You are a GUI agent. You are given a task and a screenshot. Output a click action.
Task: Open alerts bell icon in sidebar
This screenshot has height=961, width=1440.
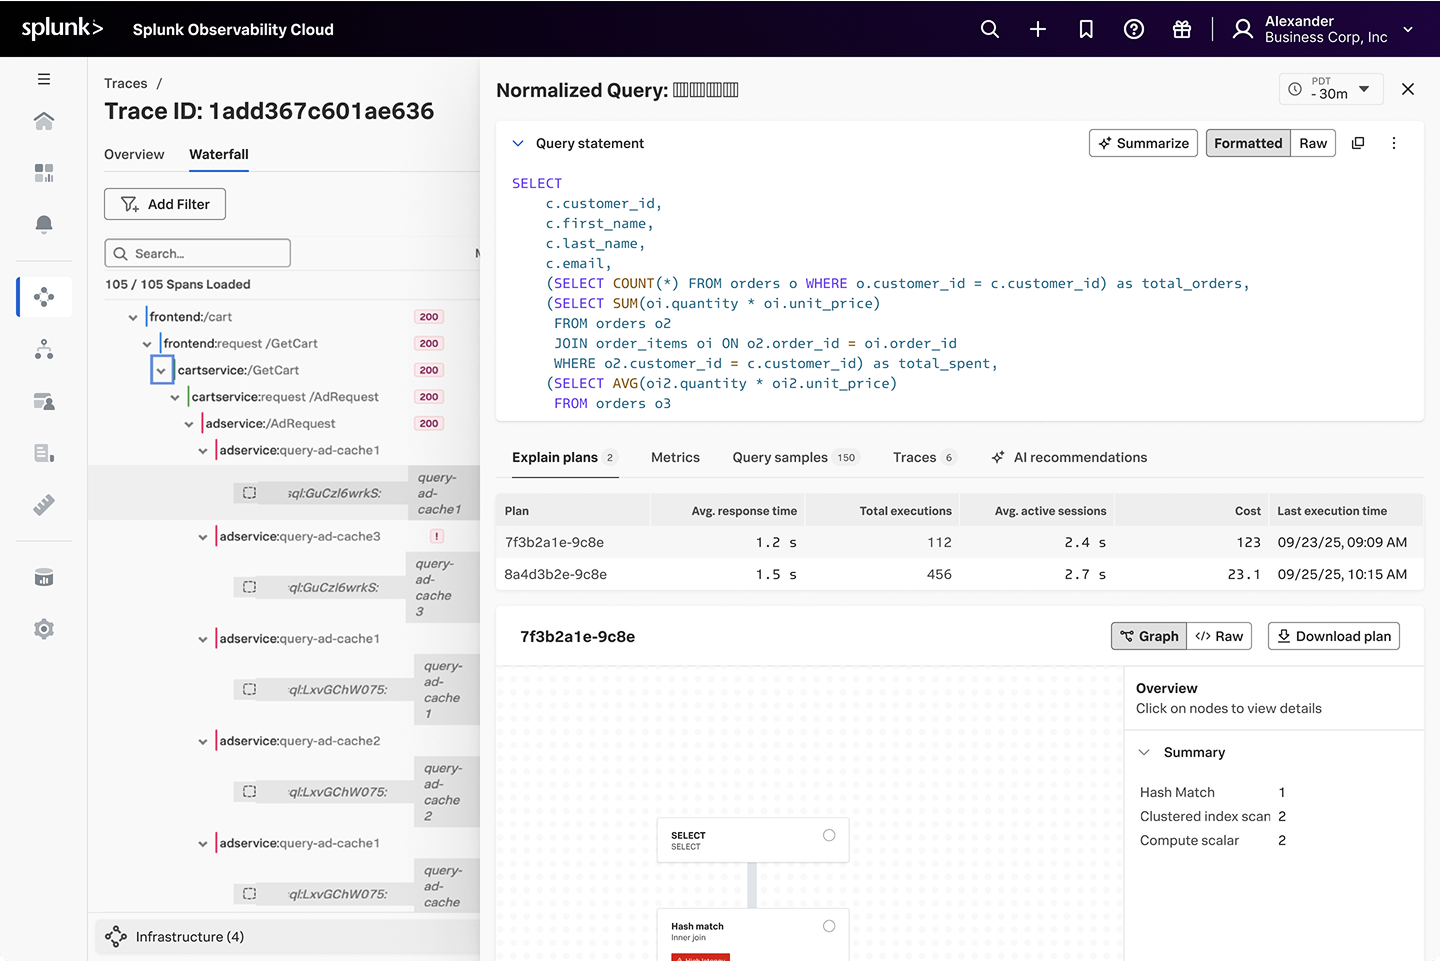tap(44, 224)
